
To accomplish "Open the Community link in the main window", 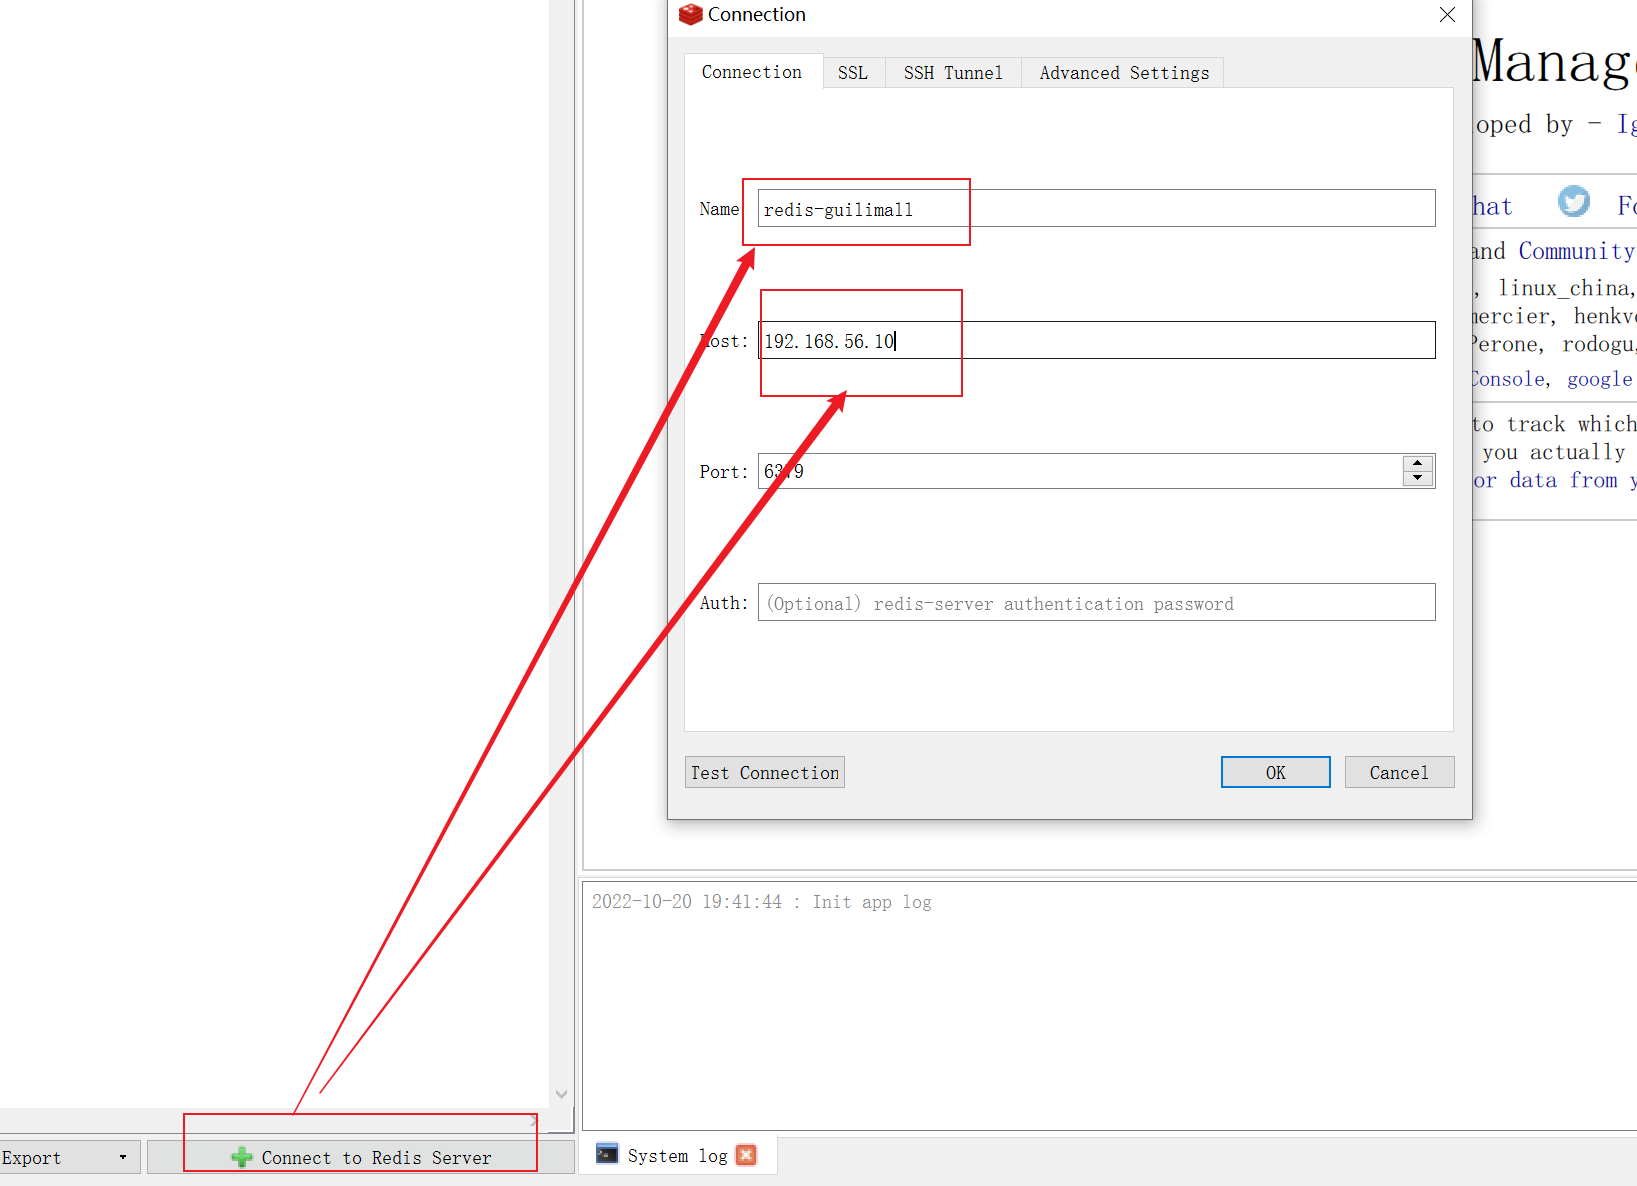I will point(1576,251).
